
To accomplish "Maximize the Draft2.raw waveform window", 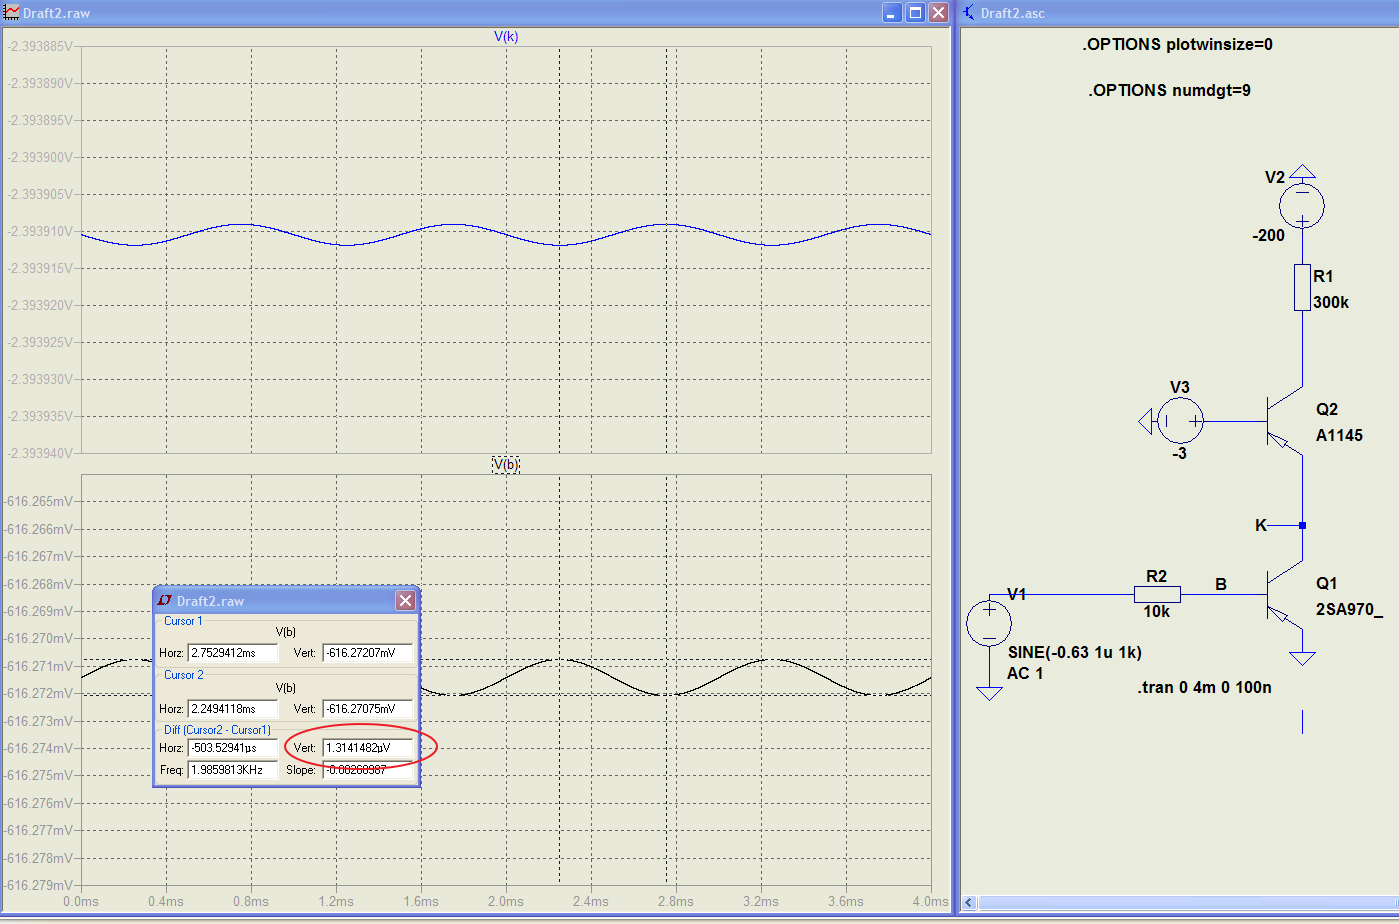I will [915, 13].
